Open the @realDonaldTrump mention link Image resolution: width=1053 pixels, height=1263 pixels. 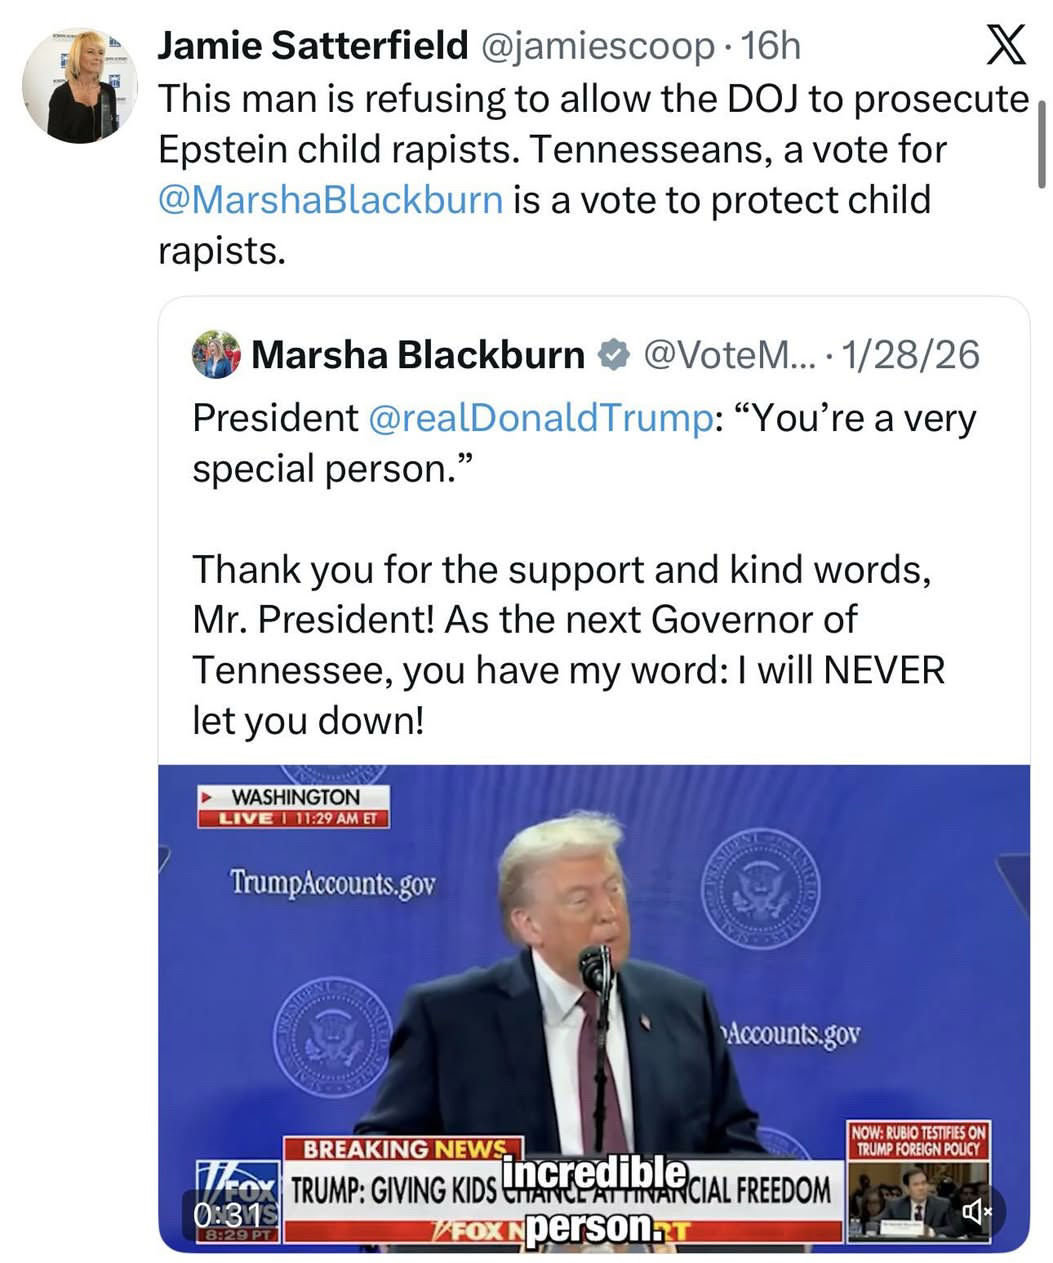coord(540,418)
